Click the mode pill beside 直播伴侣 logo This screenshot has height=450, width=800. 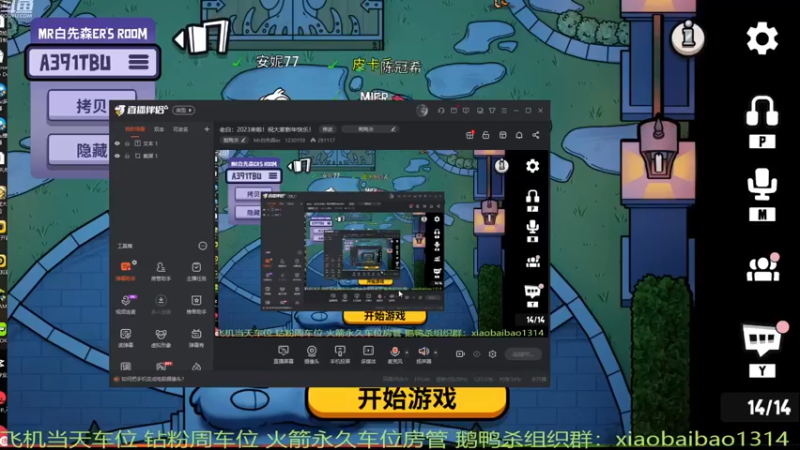coord(184,110)
